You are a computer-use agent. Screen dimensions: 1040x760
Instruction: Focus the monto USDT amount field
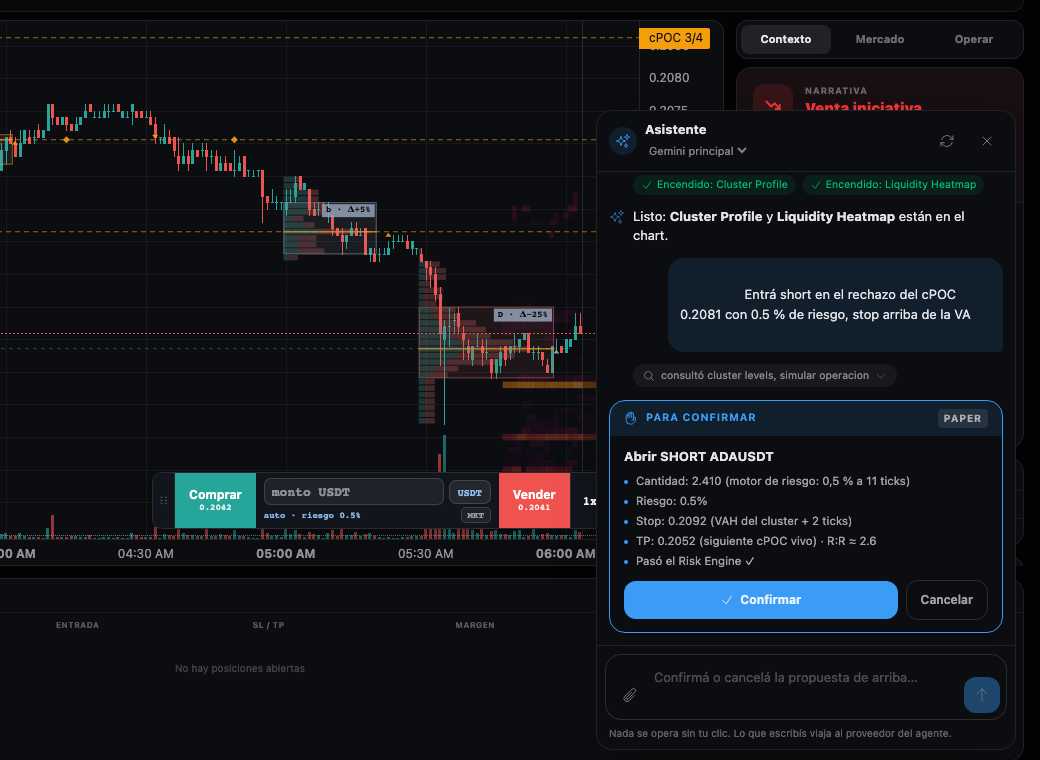[354, 492]
